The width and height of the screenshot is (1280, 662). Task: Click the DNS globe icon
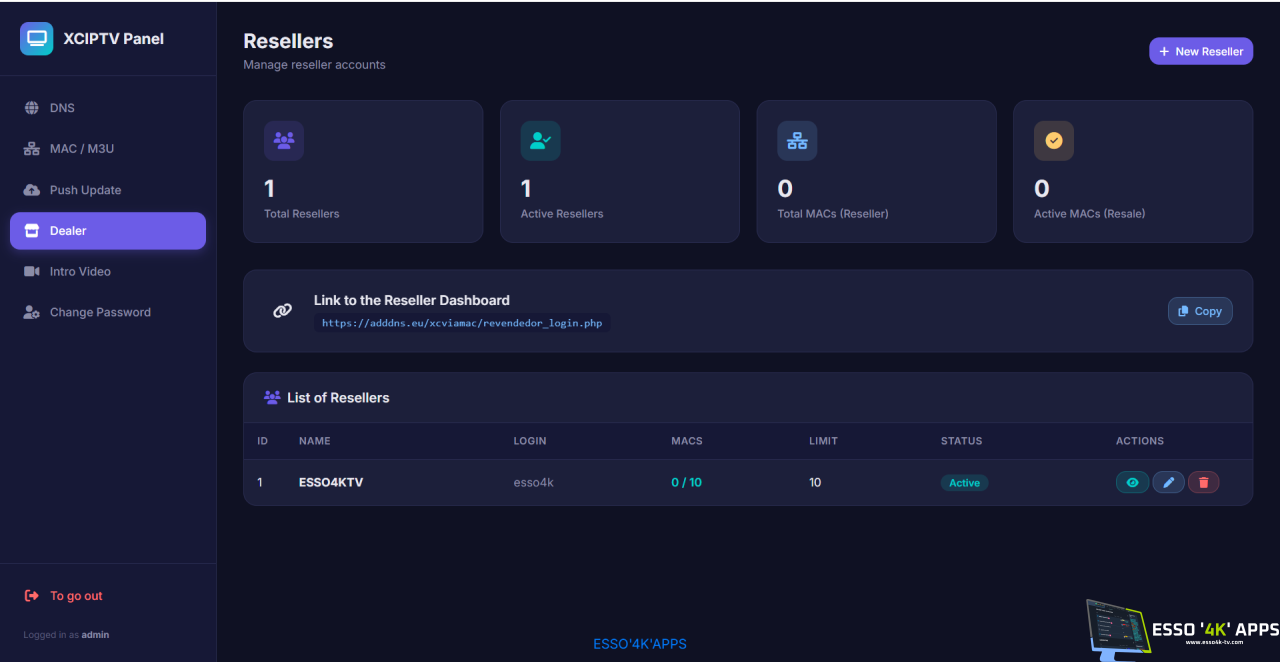pos(32,108)
